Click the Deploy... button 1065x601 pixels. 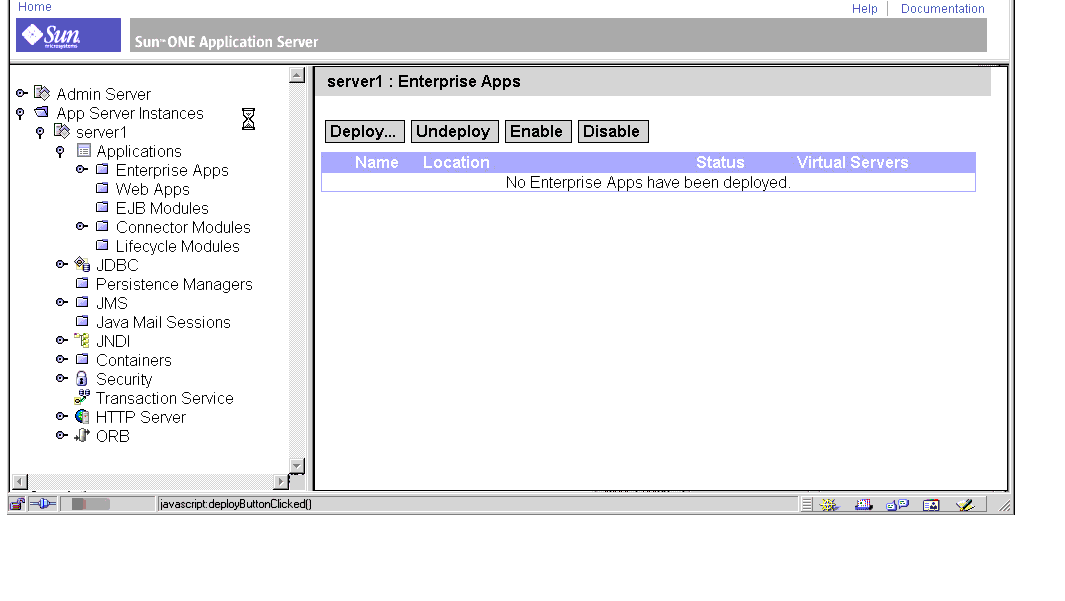coord(365,131)
